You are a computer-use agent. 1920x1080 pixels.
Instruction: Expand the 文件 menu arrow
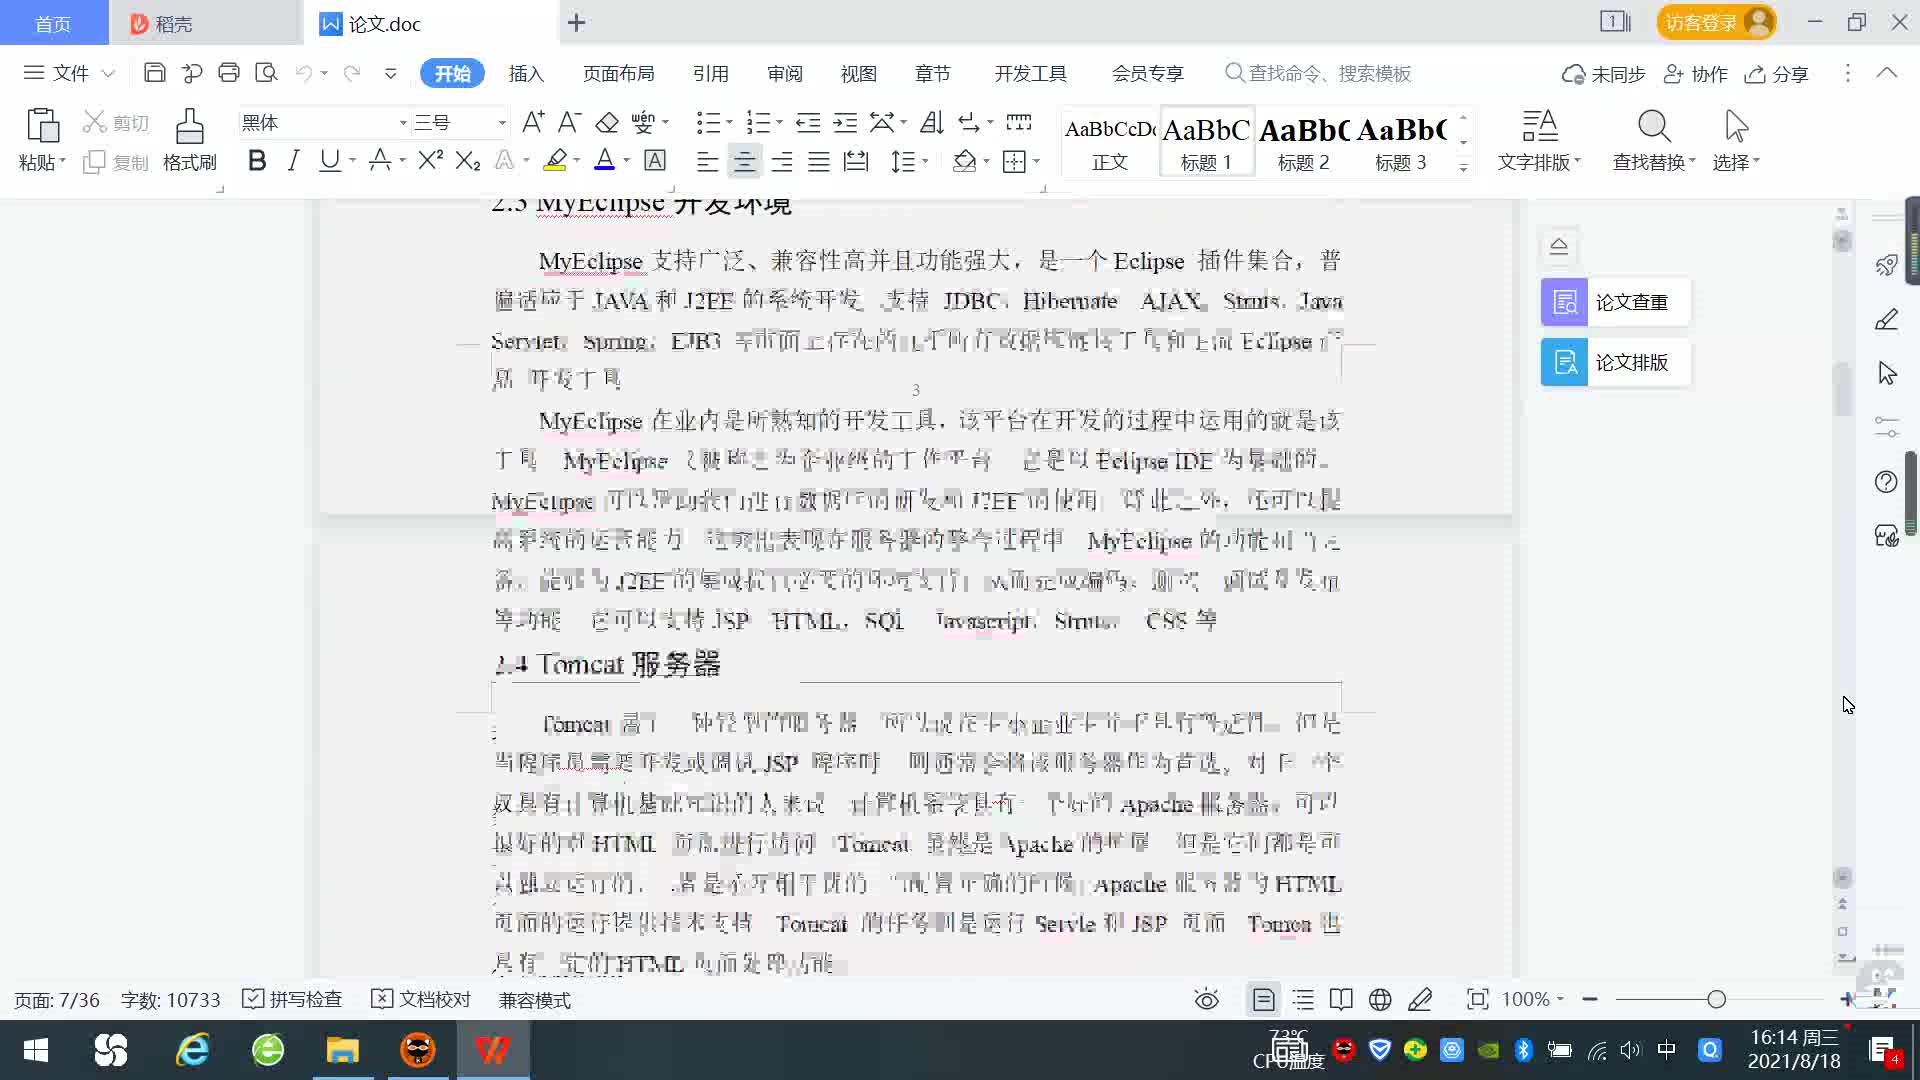tap(109, 74)
